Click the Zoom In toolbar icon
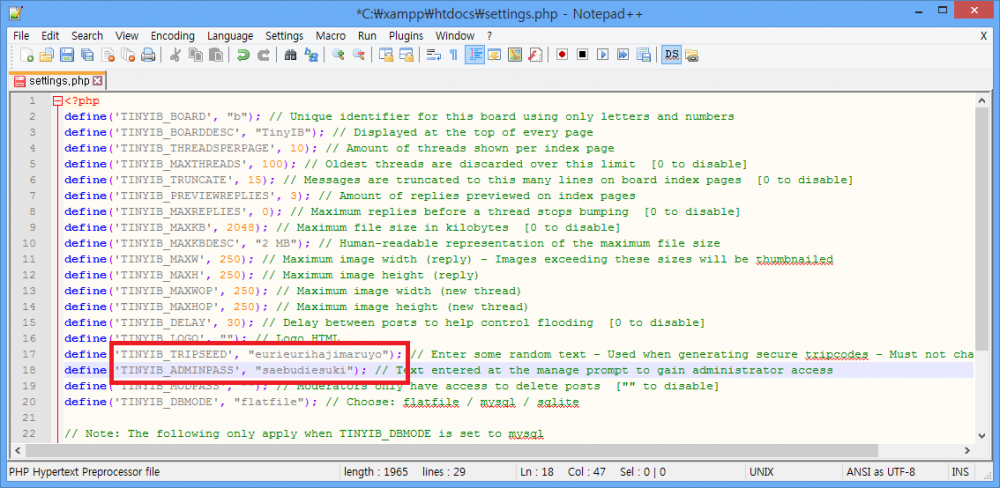This screenshot has width=1000, height=488. 339,55
